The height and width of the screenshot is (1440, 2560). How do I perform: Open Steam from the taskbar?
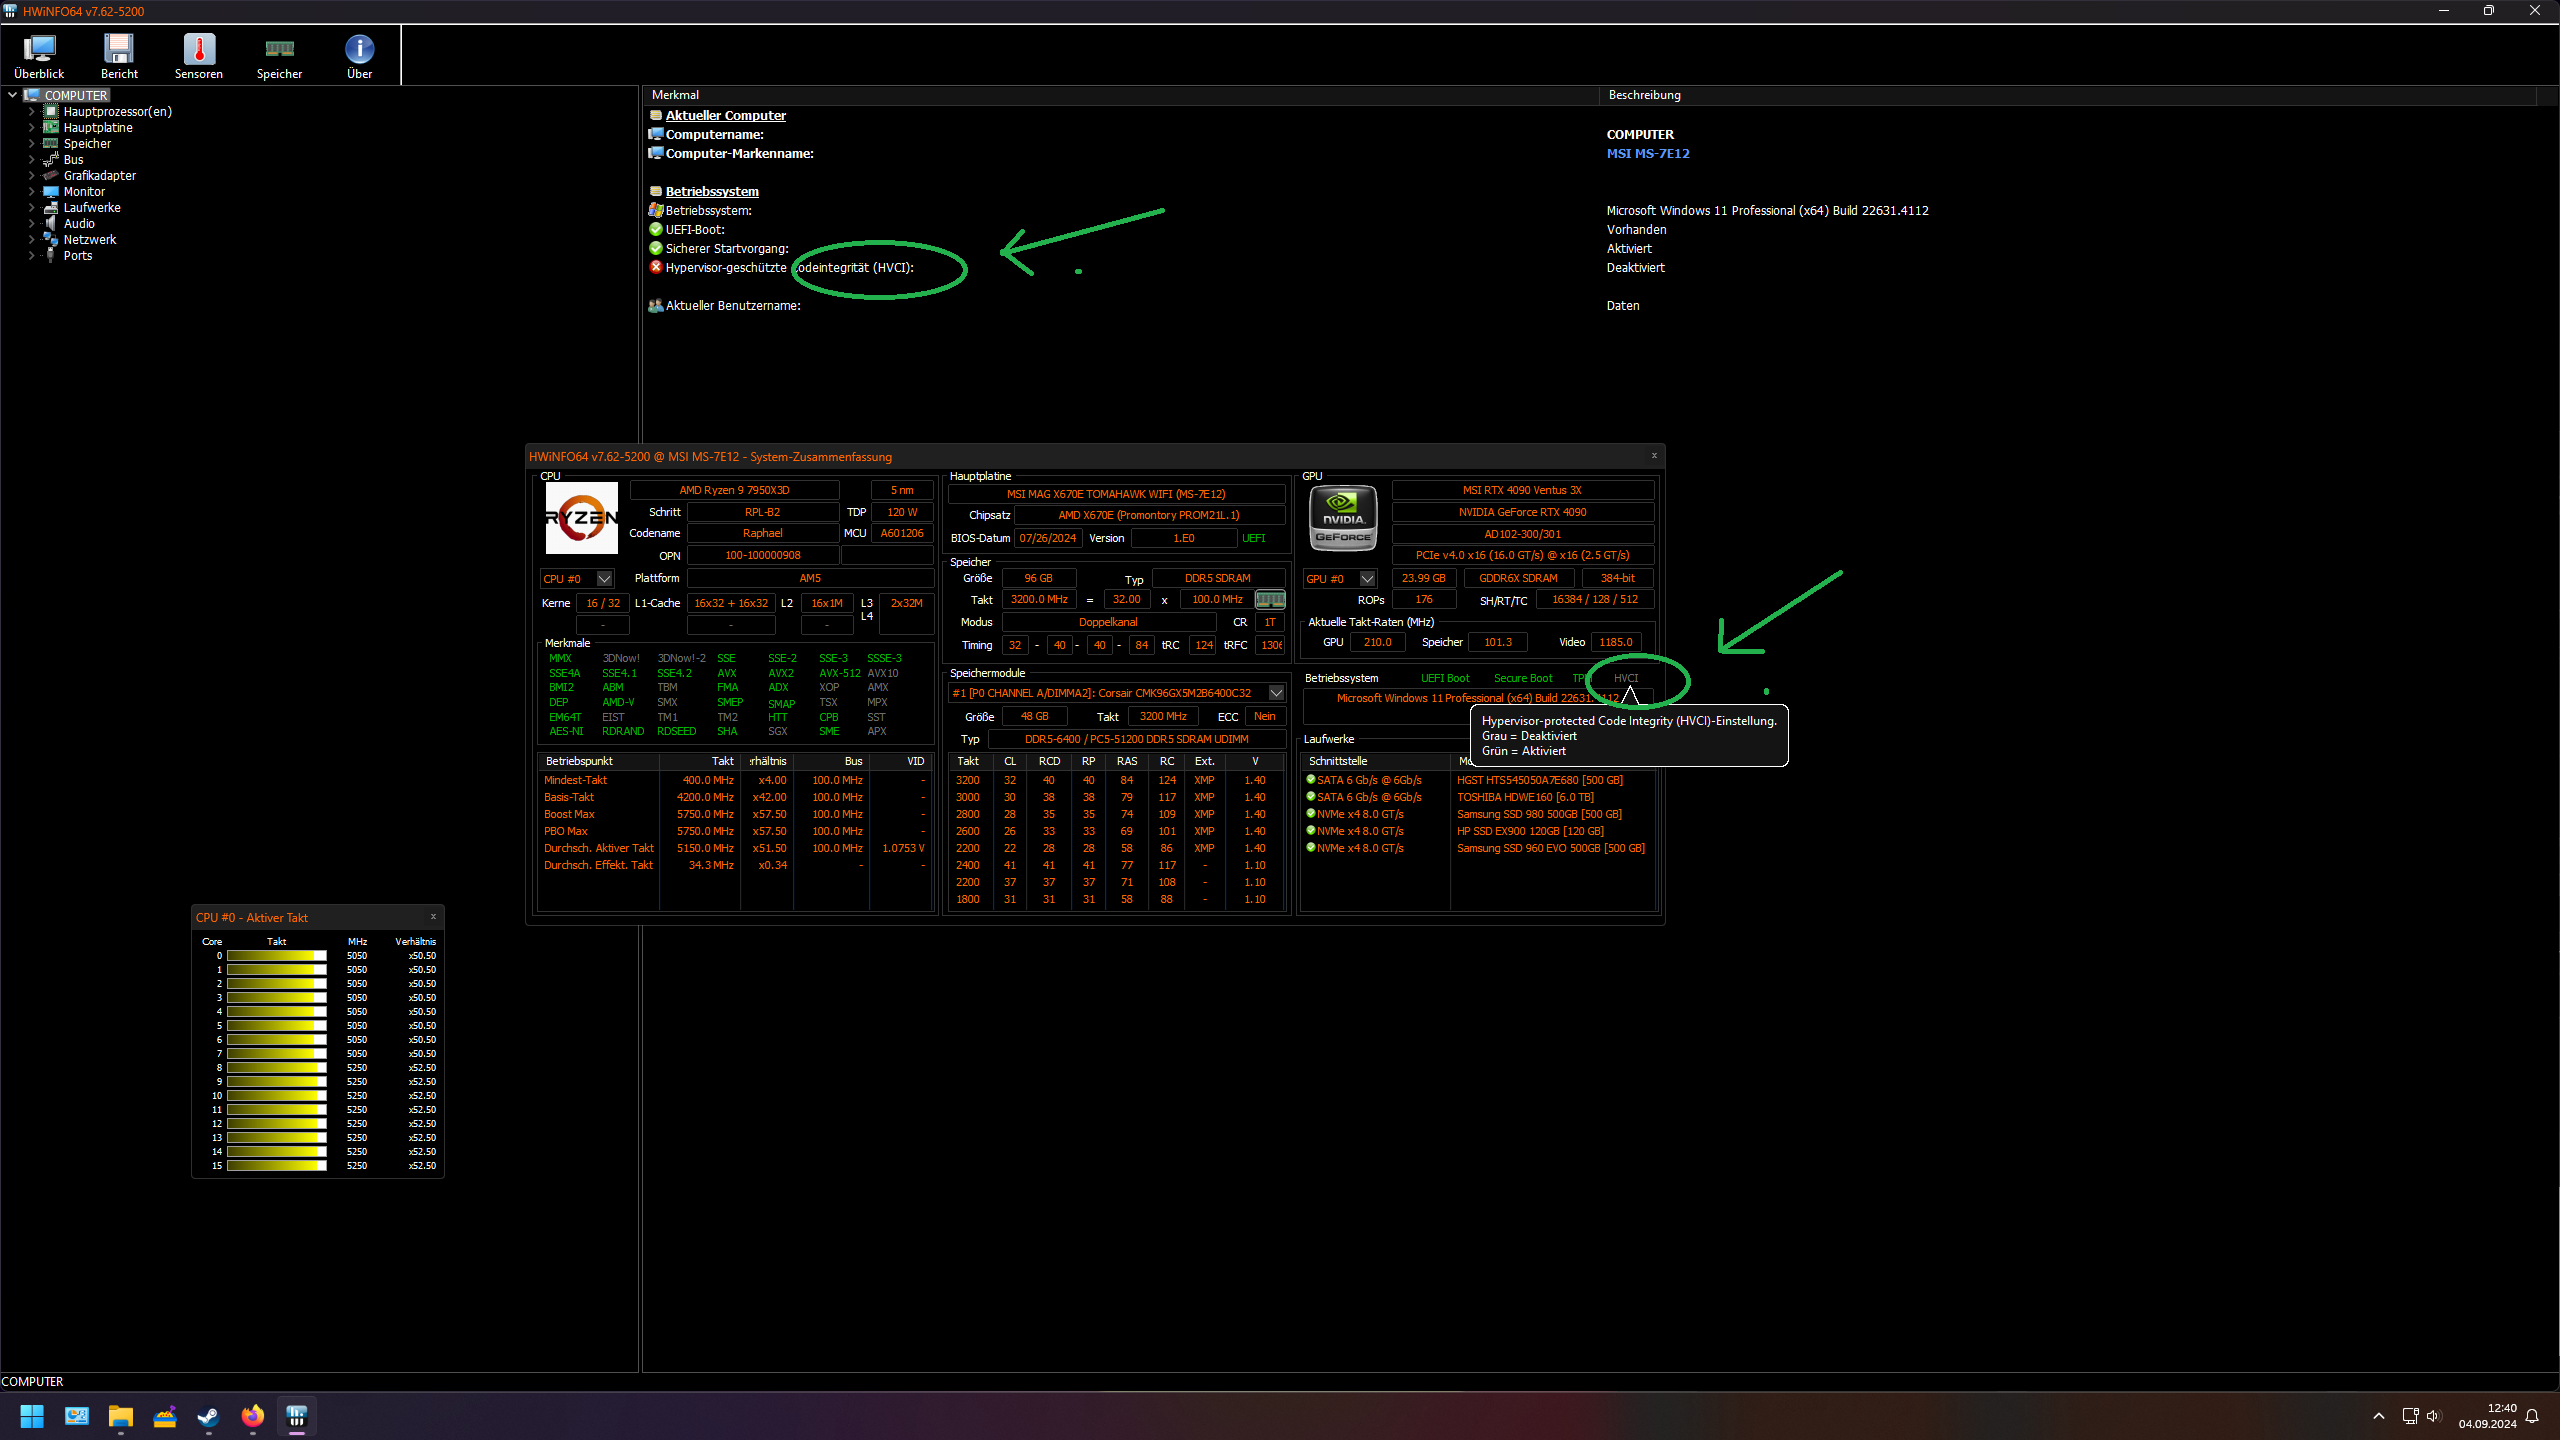tap(208, 1416)
